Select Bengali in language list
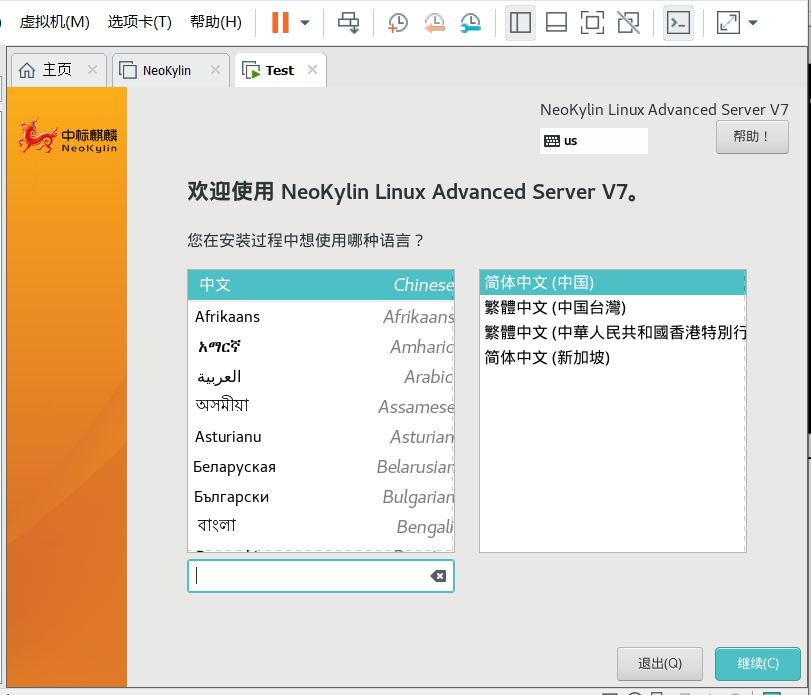This screenshot has width=811, height=695. point(321,526)
